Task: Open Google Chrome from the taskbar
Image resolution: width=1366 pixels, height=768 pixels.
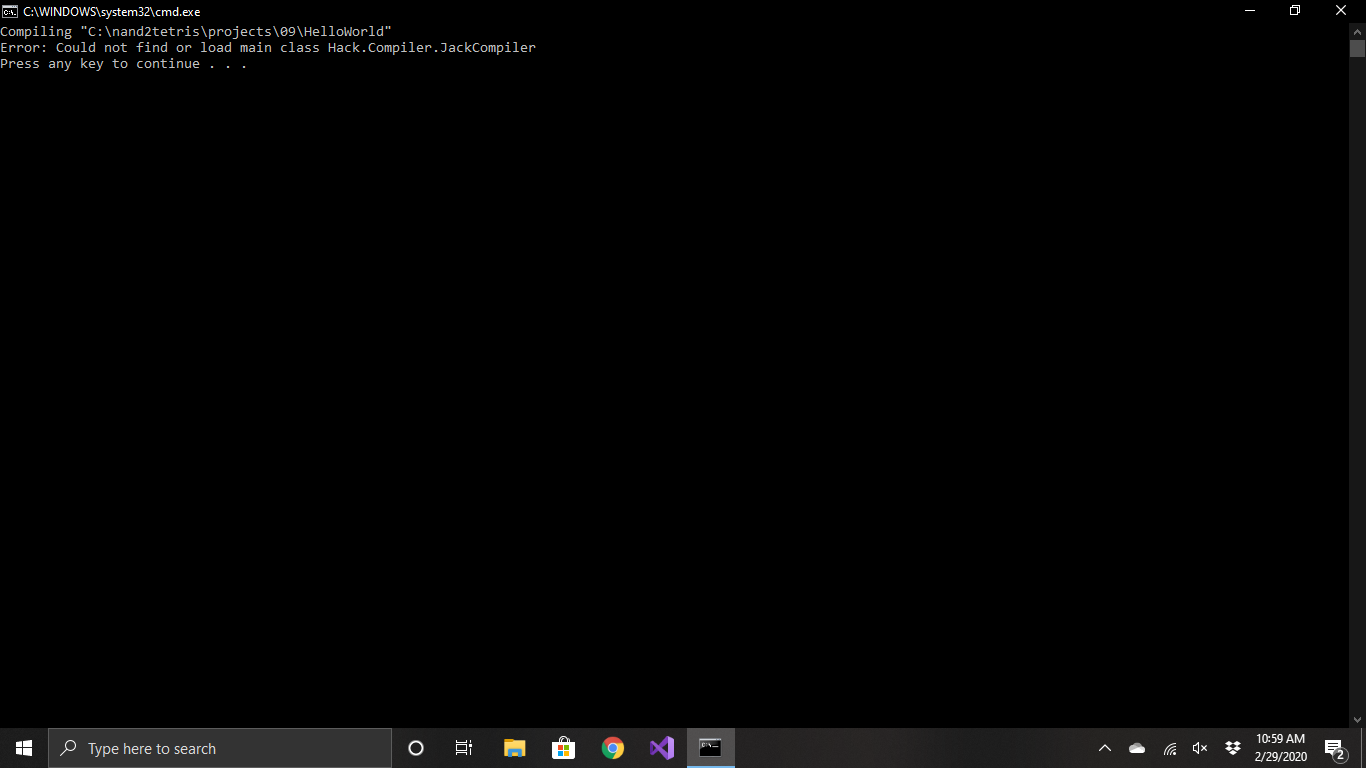Action: pyautogui.click(x=613, y=748)
